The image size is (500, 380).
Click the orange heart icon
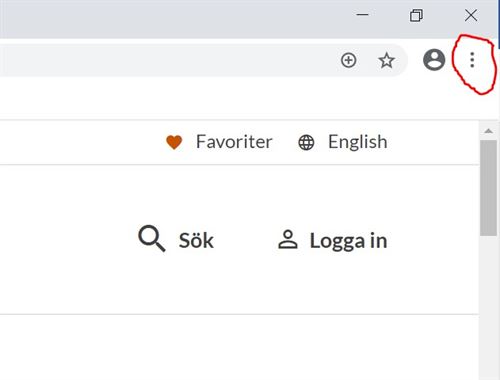pyautogui.click(x=174, y=142)
